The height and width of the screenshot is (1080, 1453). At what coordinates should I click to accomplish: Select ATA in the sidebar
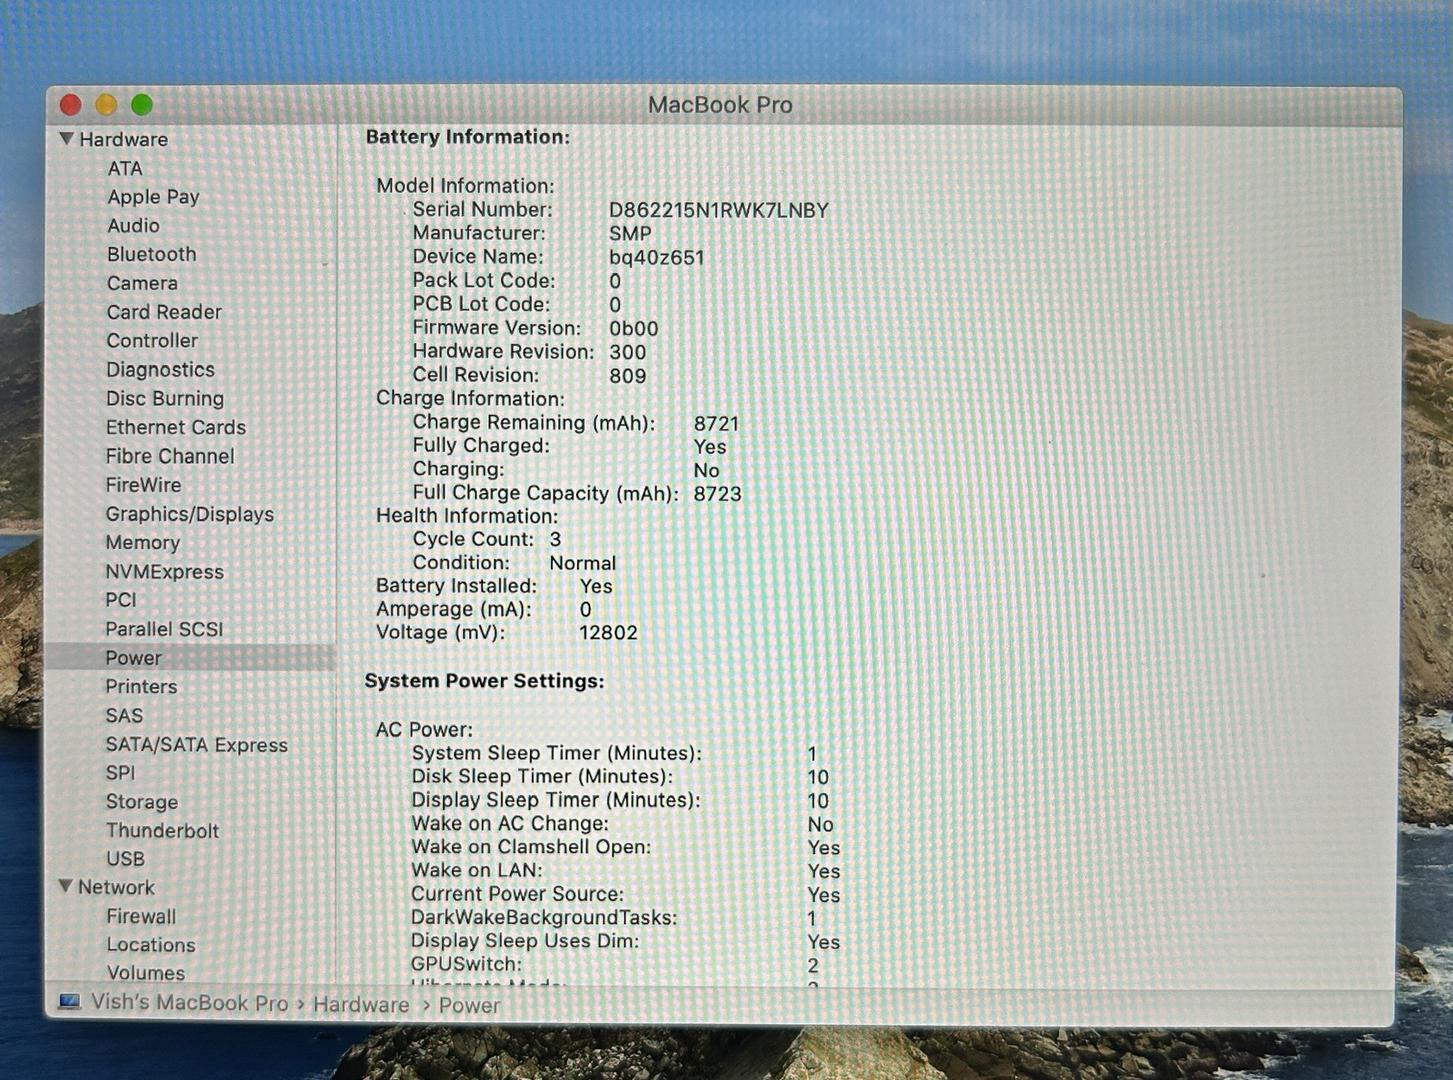125,168
